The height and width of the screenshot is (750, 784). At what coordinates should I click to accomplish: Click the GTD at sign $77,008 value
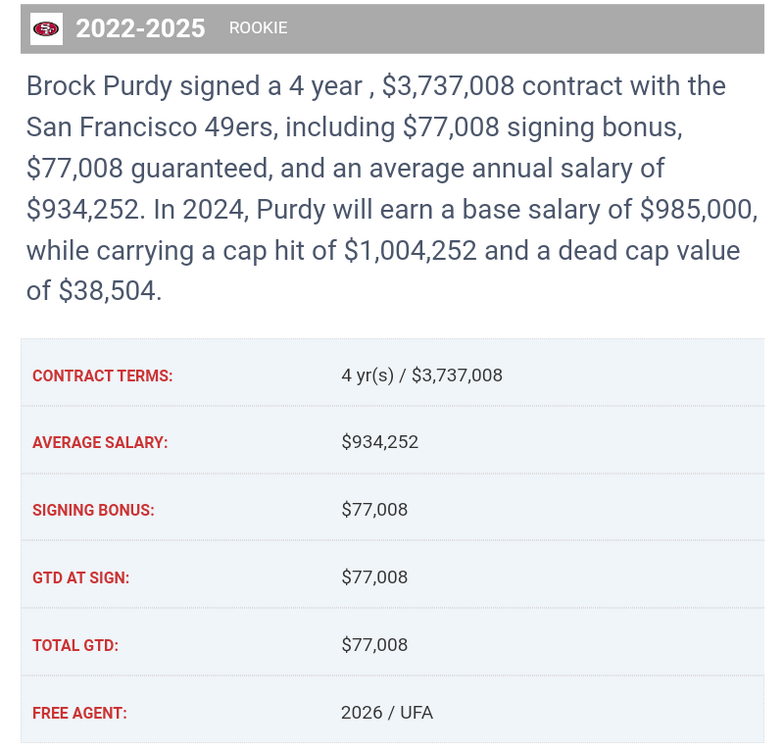click(375, 577)
